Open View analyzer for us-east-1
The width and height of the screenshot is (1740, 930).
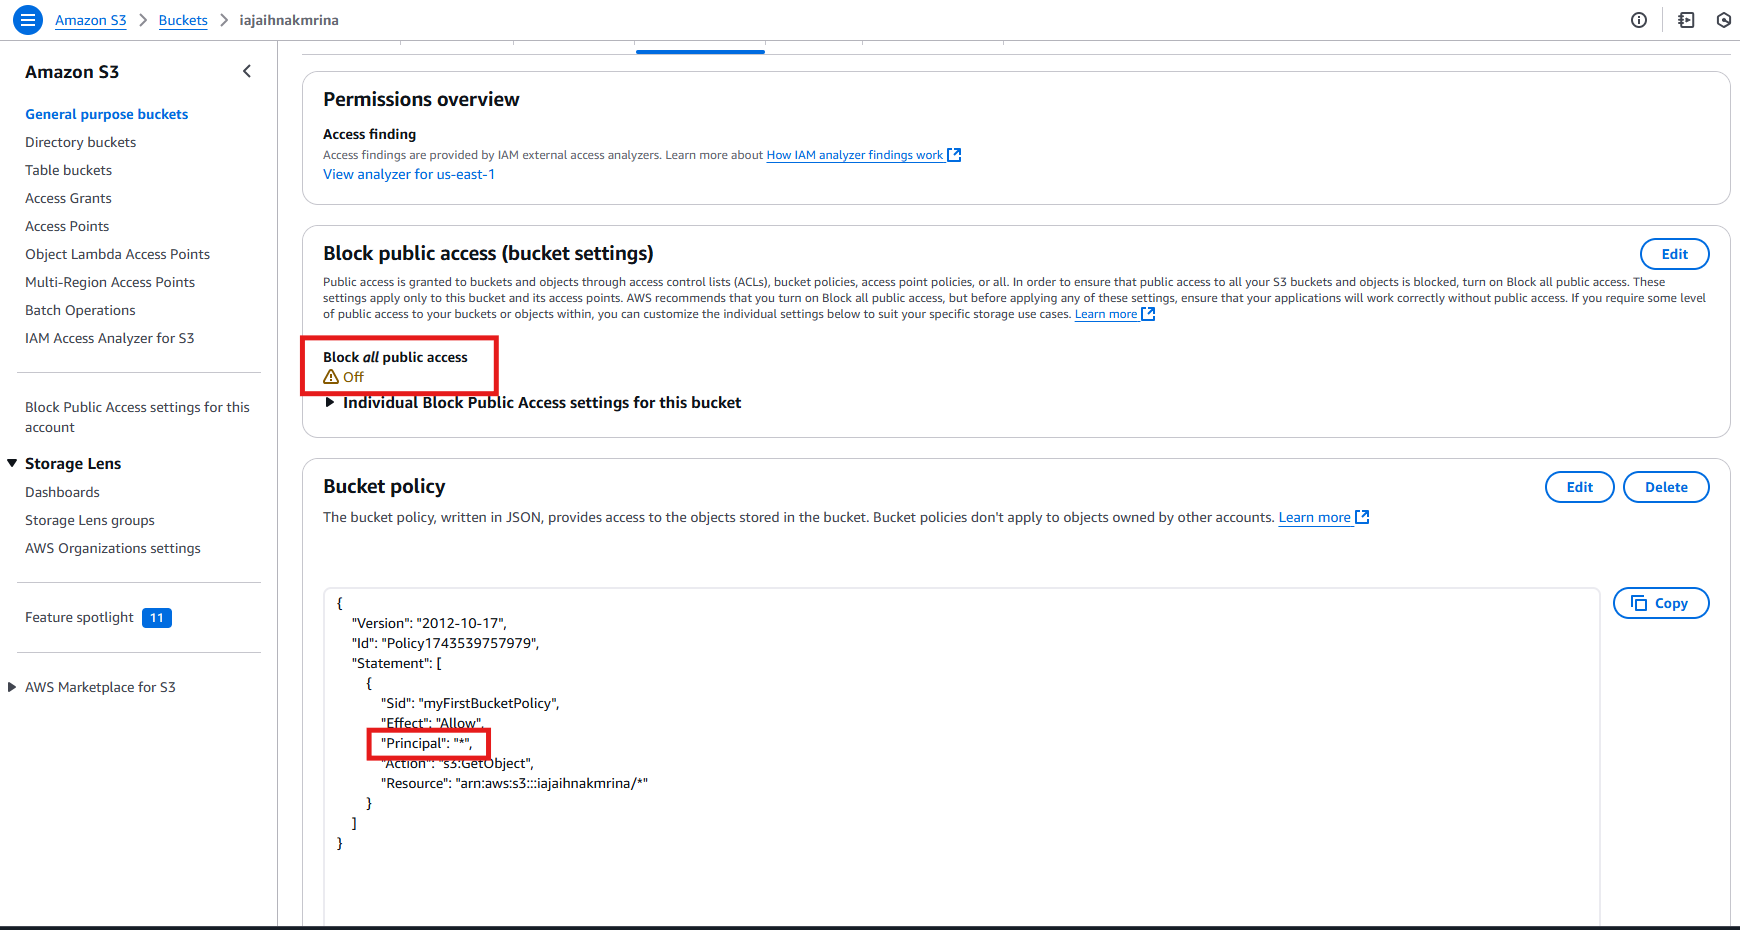[x=409, y=174]
